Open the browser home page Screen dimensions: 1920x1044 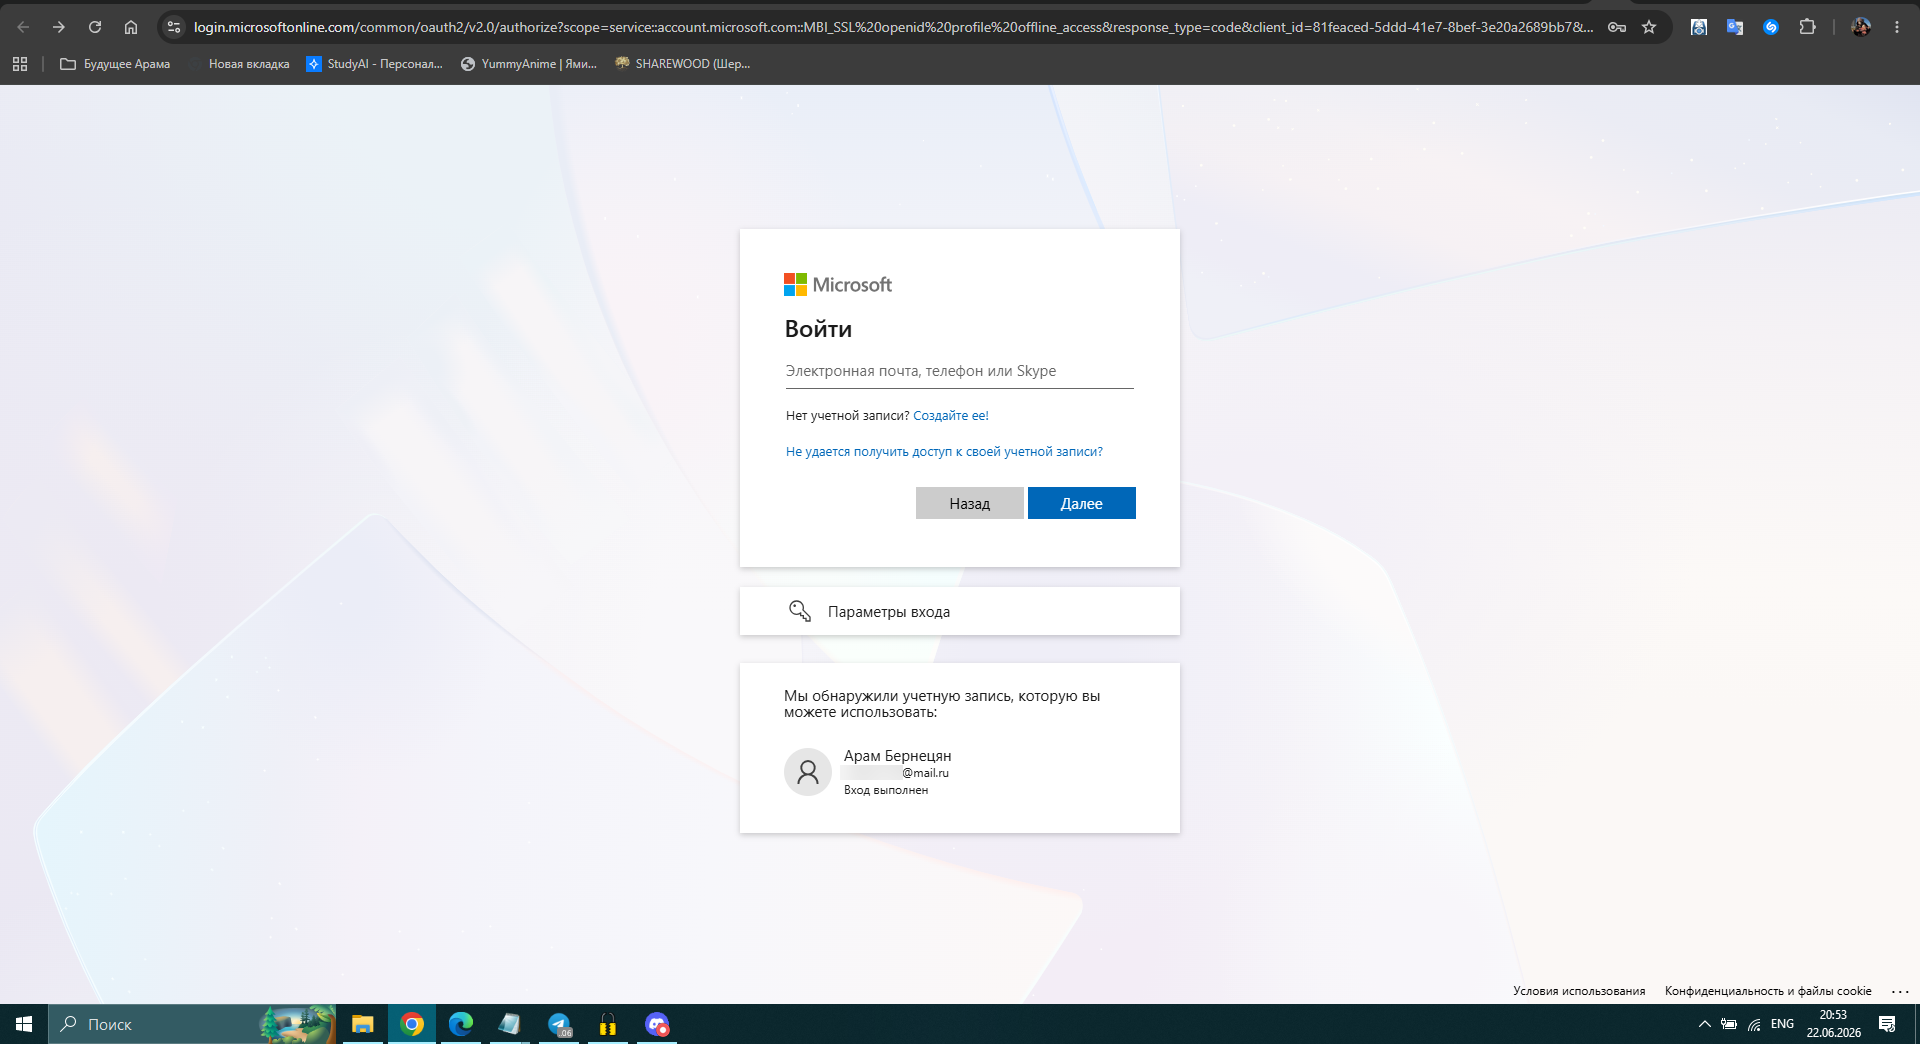[x=131, y=27]
